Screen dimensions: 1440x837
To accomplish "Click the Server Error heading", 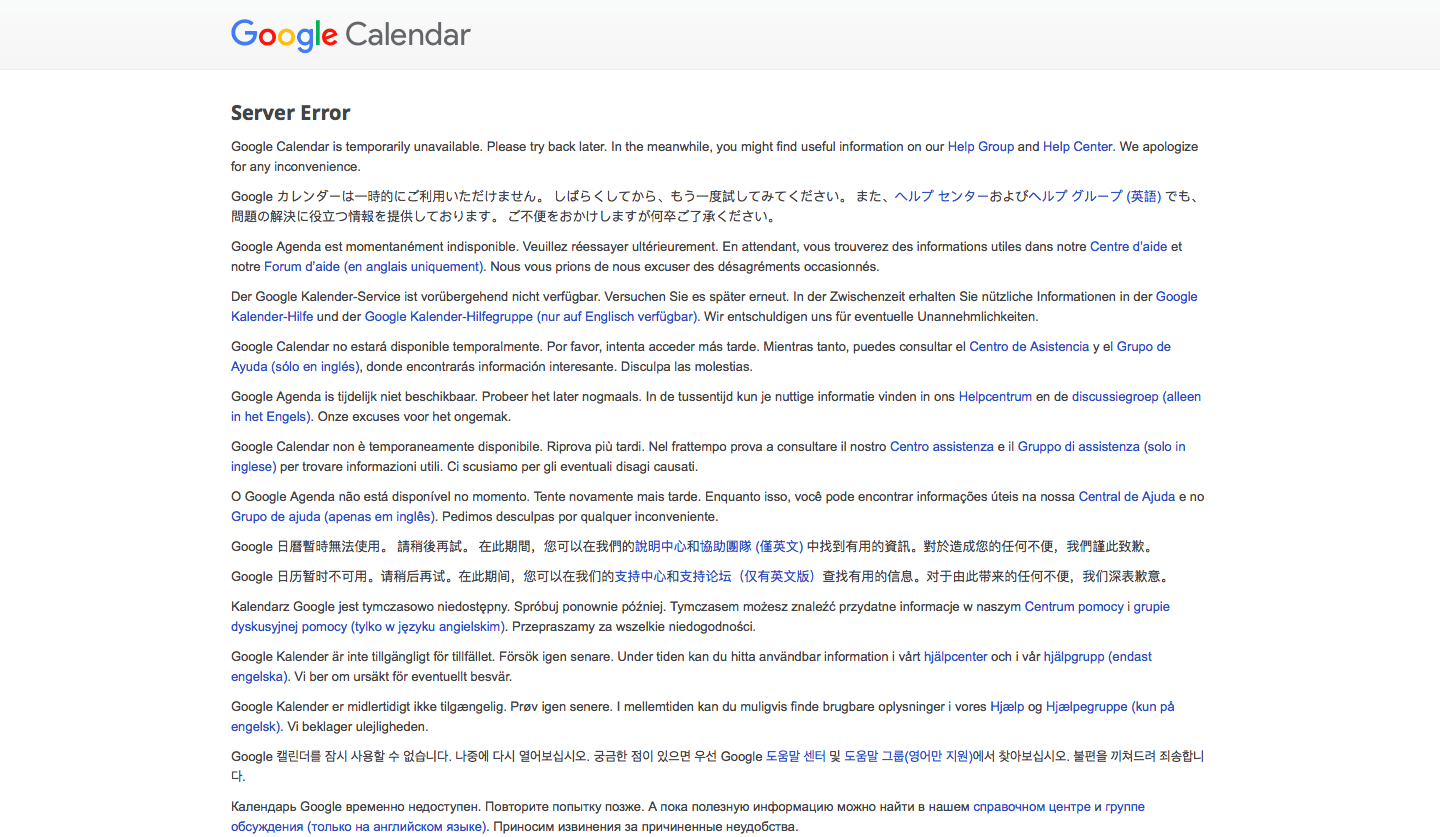I will coord(291,112).
